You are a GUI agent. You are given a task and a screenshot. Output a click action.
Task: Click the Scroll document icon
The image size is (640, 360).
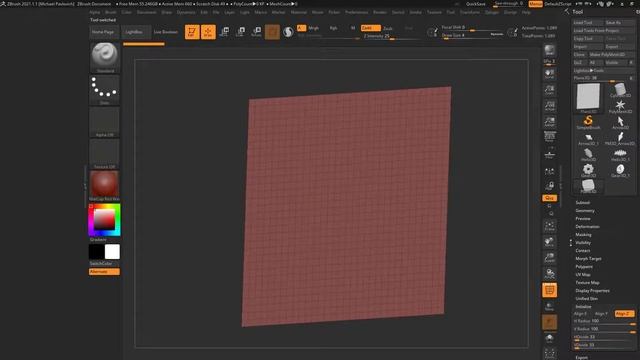pos(550,74)
